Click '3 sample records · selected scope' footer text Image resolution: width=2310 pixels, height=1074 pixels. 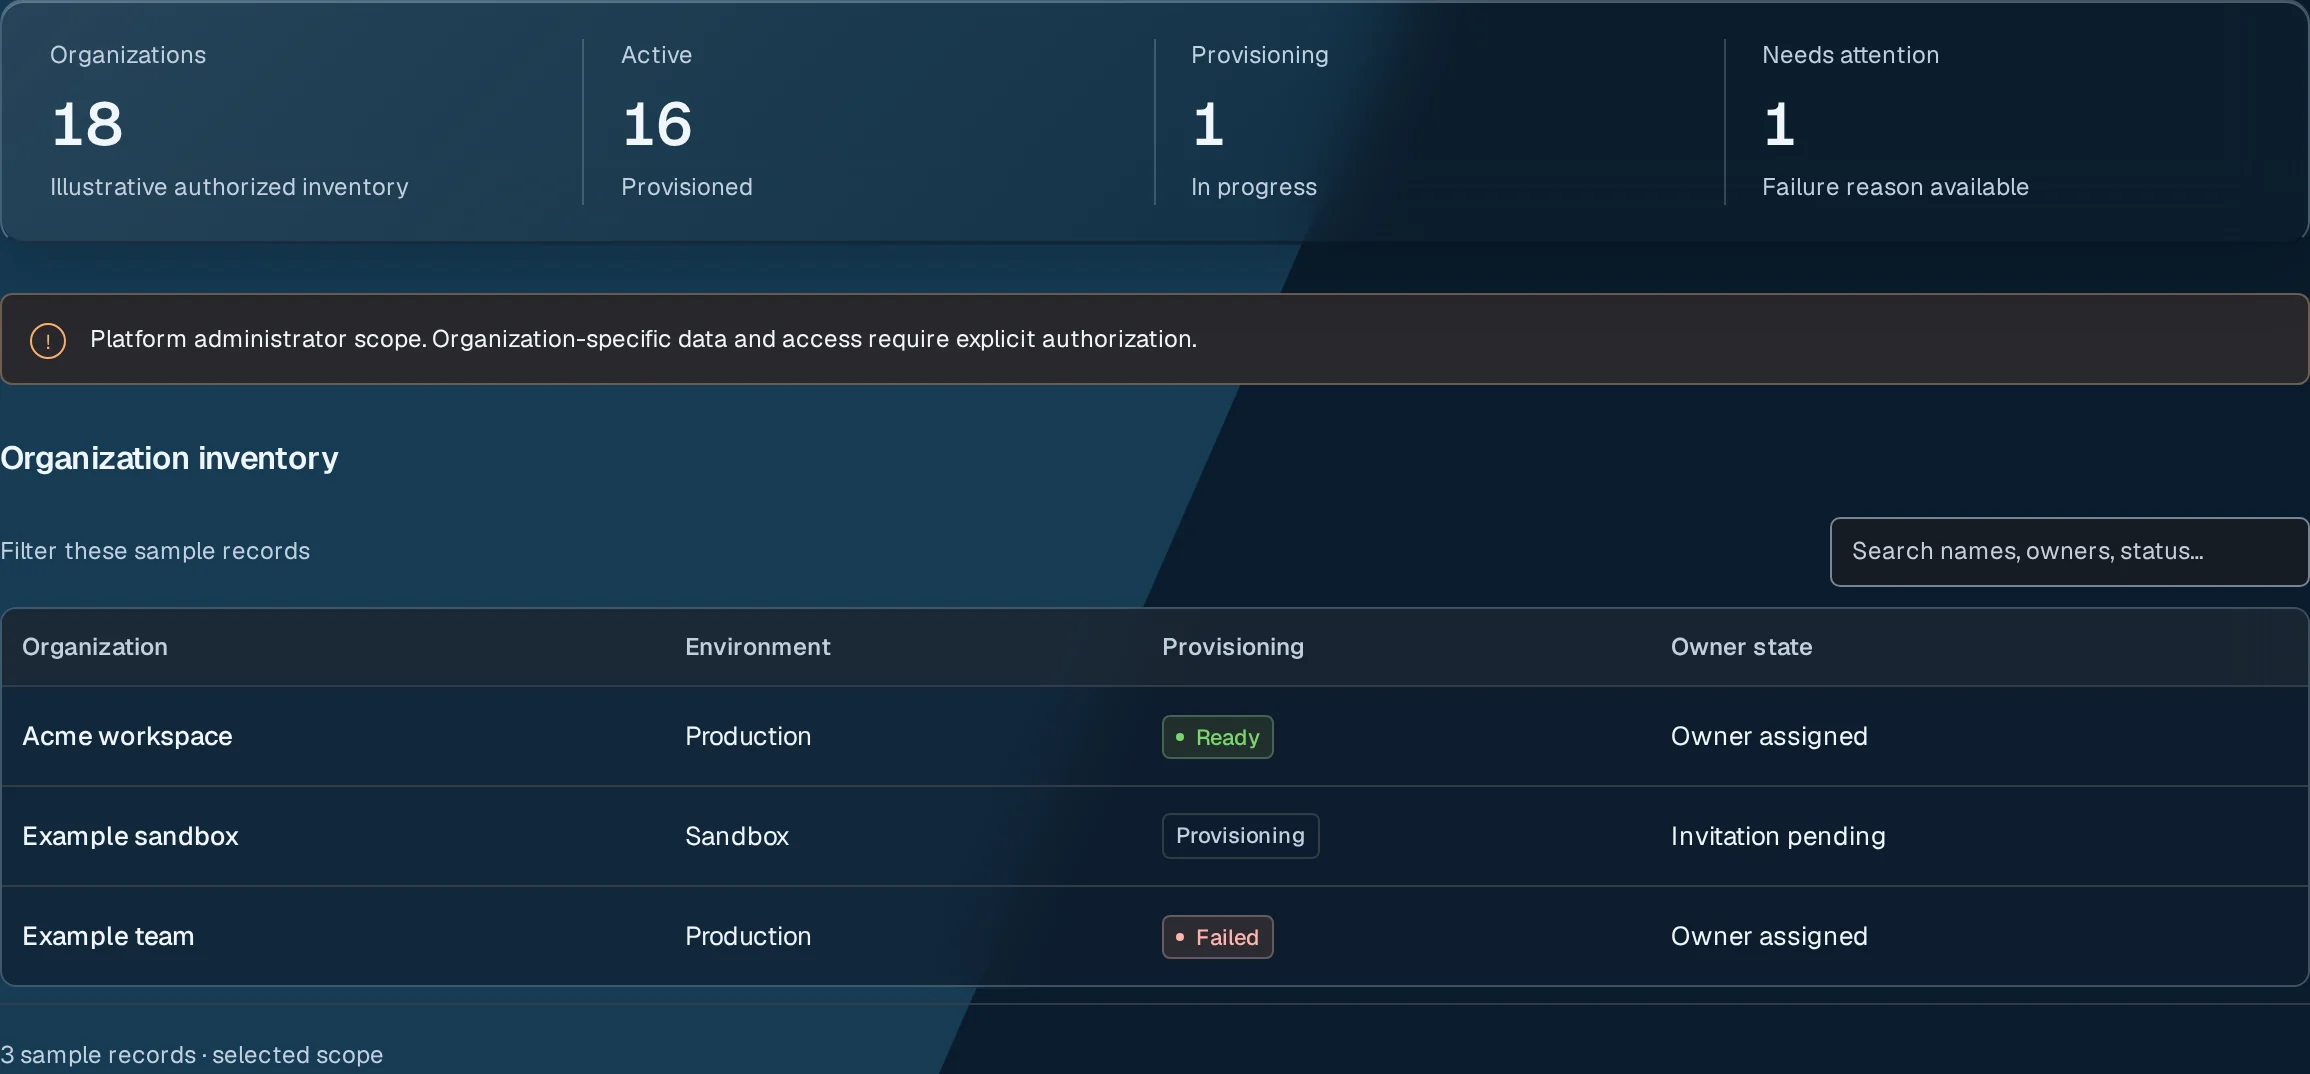point(191,1055)
